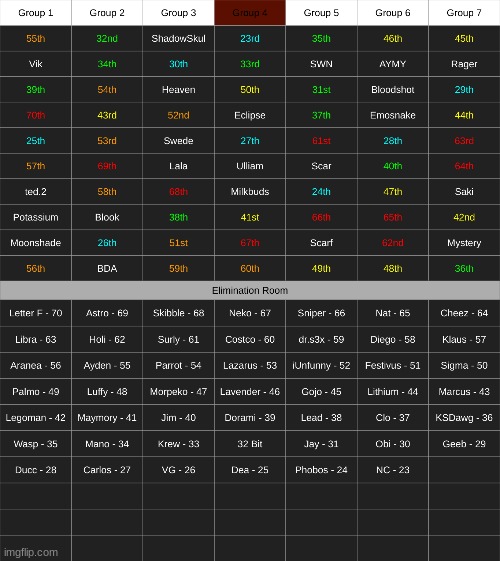This screenshot has height=561, width=500.
Task: Click the ShadowSkul cell in Group 3
Action: (x=178, y=38)
